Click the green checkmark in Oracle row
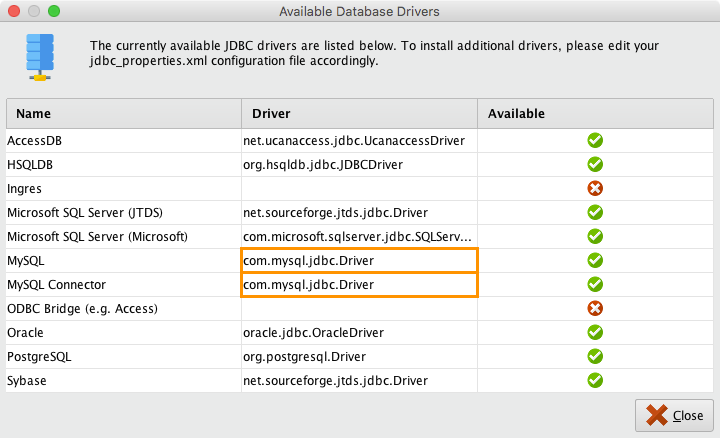Viewport: 720px width, 438px height. click(595, 332)
